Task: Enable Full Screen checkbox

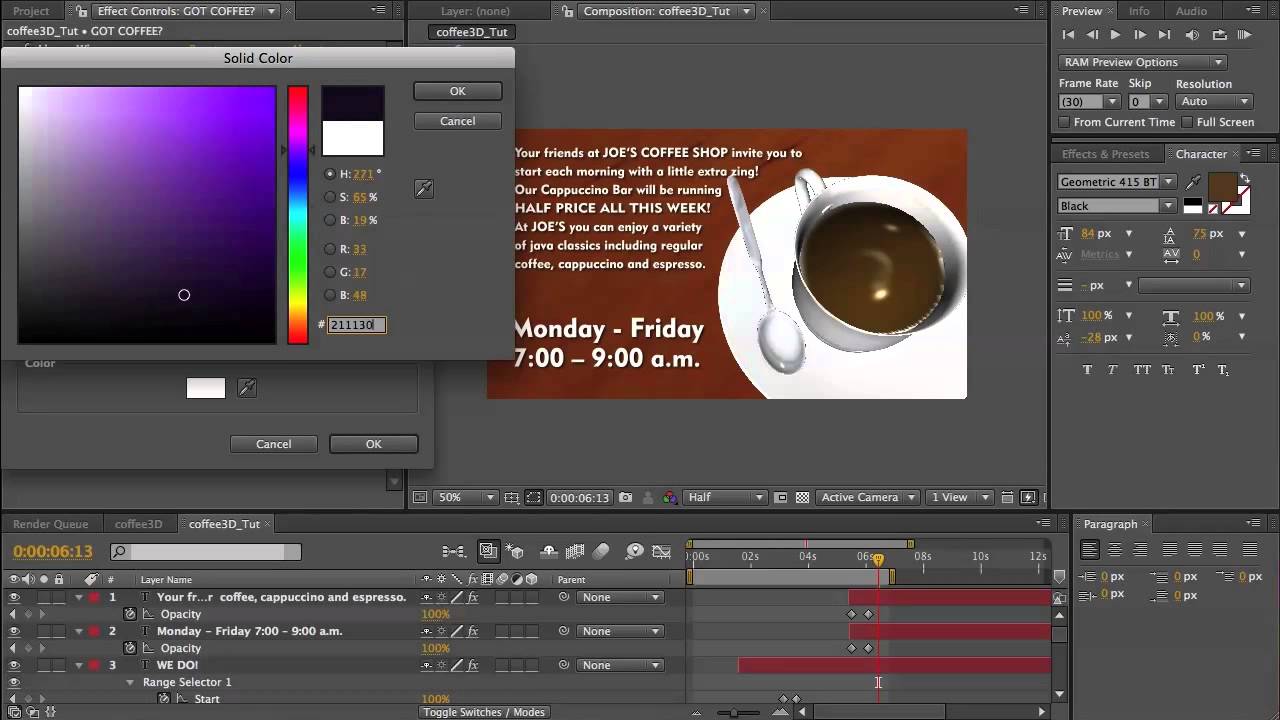Action: click(x=1187, y=122)
